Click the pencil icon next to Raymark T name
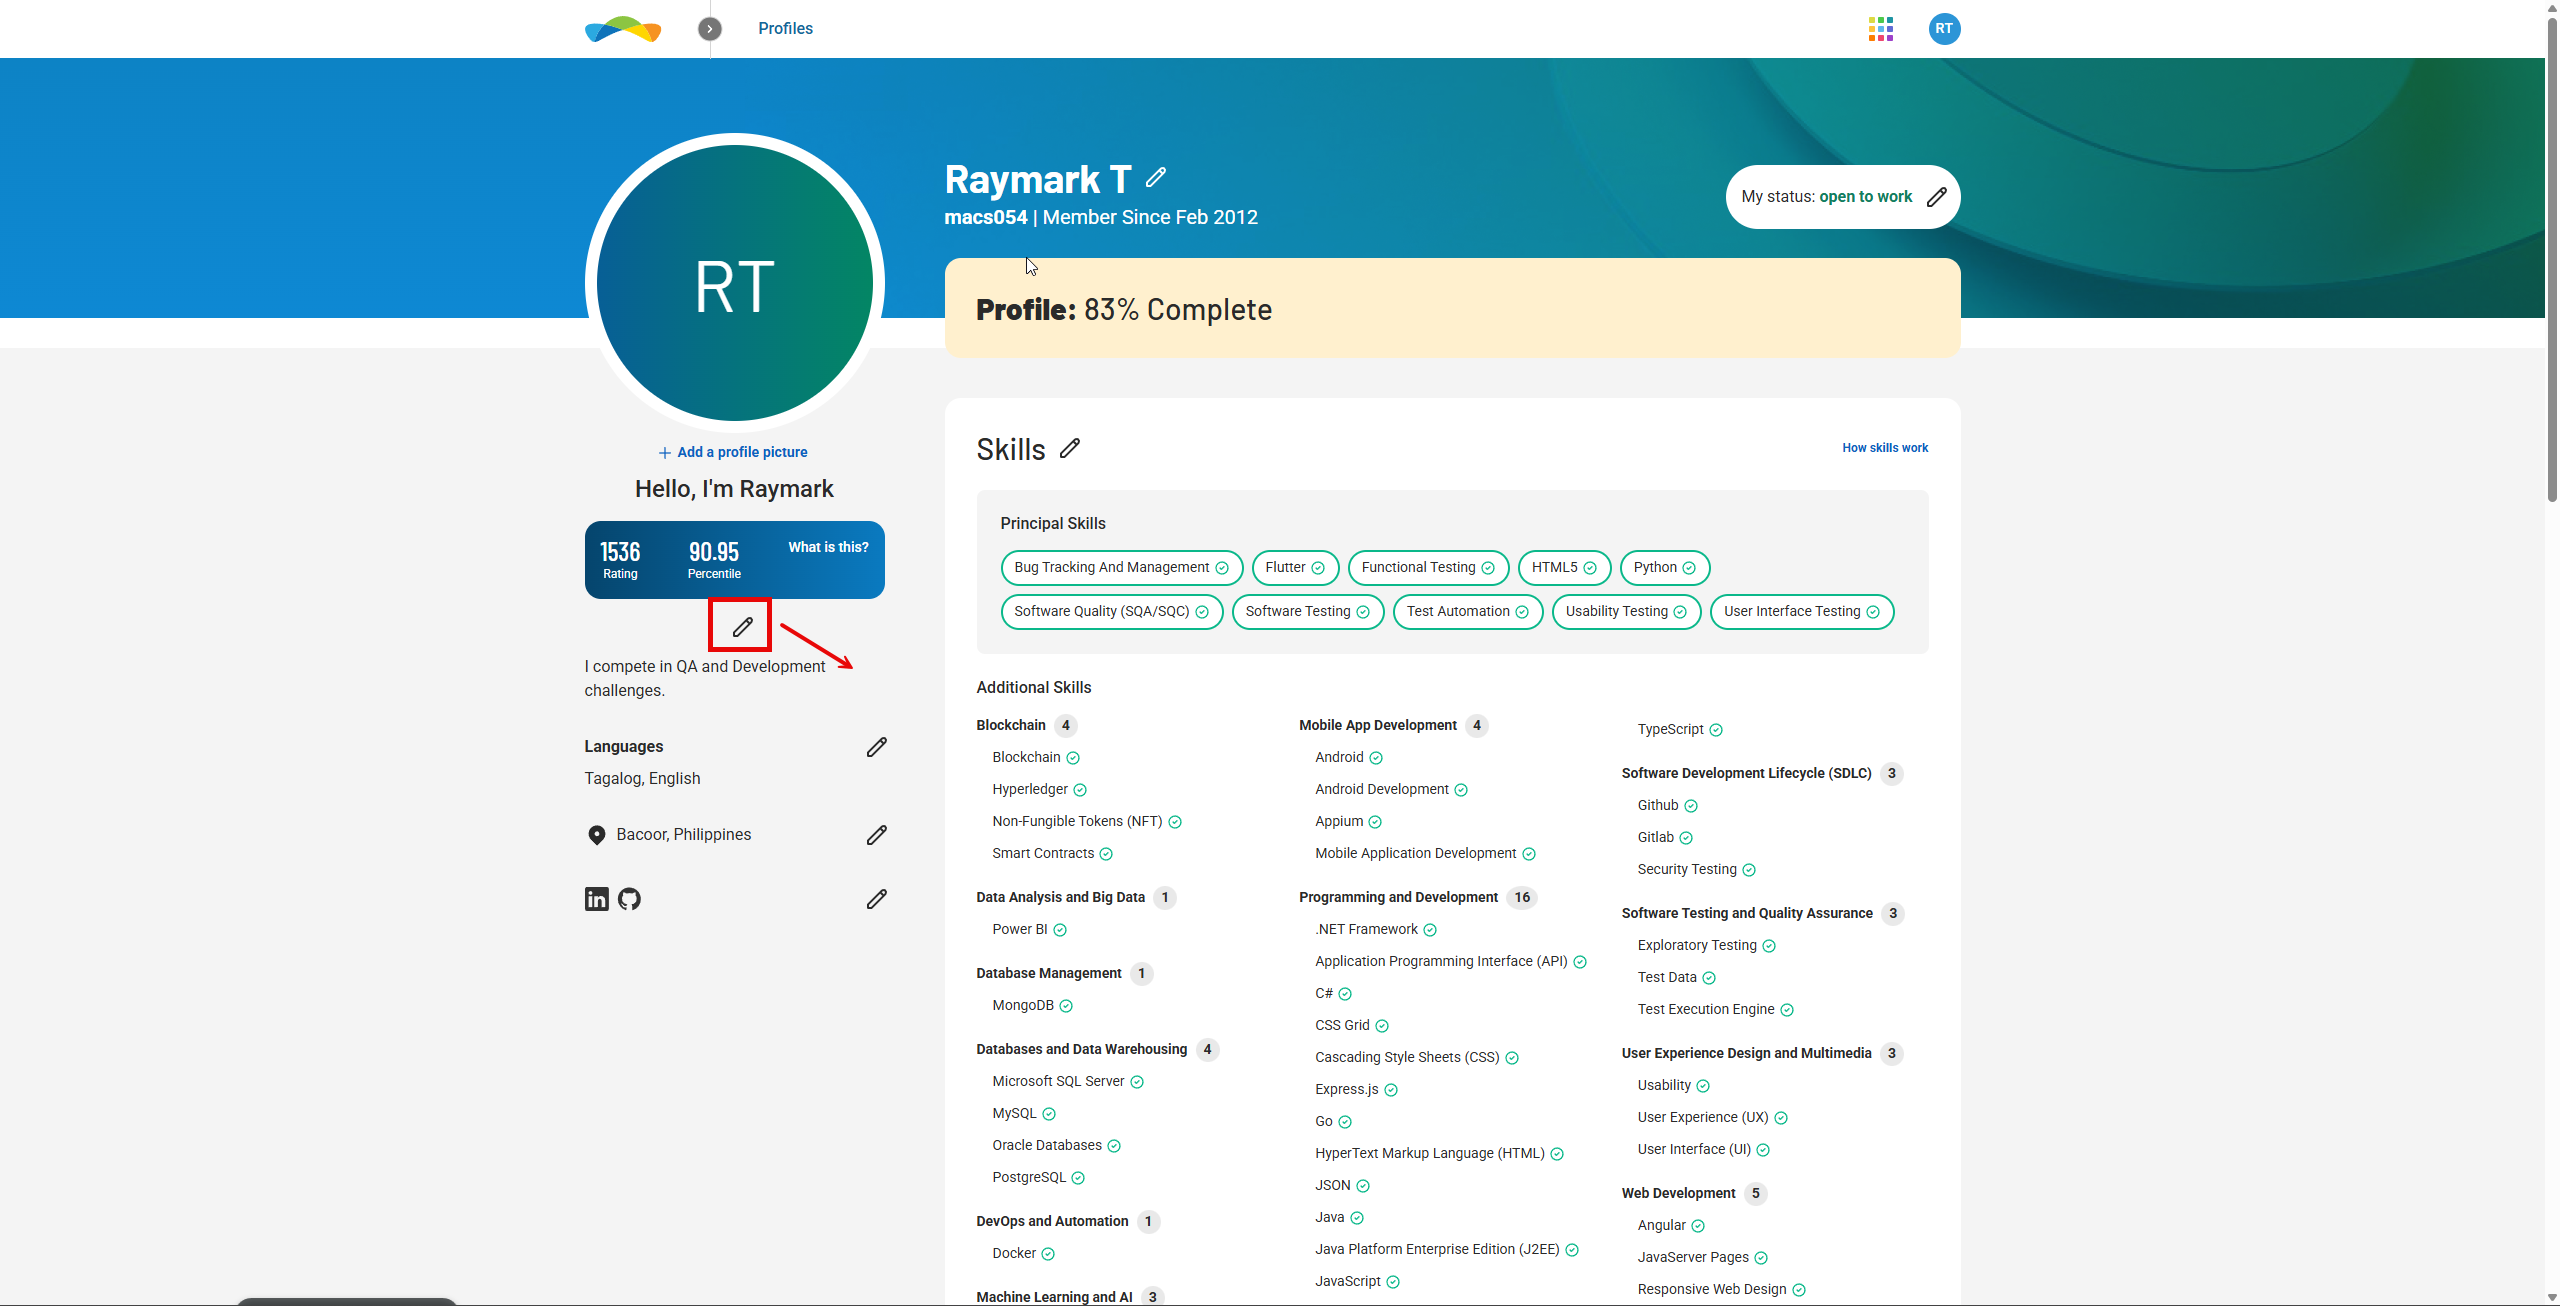Viewport: 2560px width, 1306px height. click(1155, 178)
